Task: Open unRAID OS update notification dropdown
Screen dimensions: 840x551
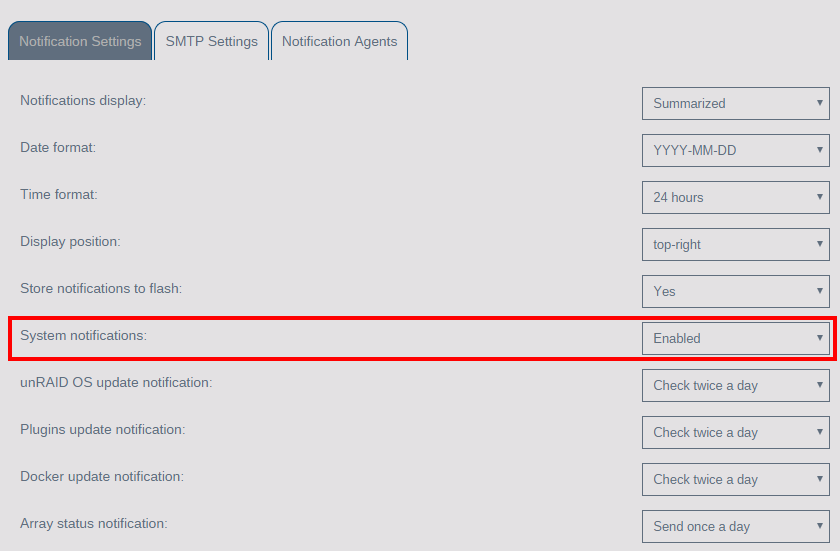Action: tap(736, 386)
